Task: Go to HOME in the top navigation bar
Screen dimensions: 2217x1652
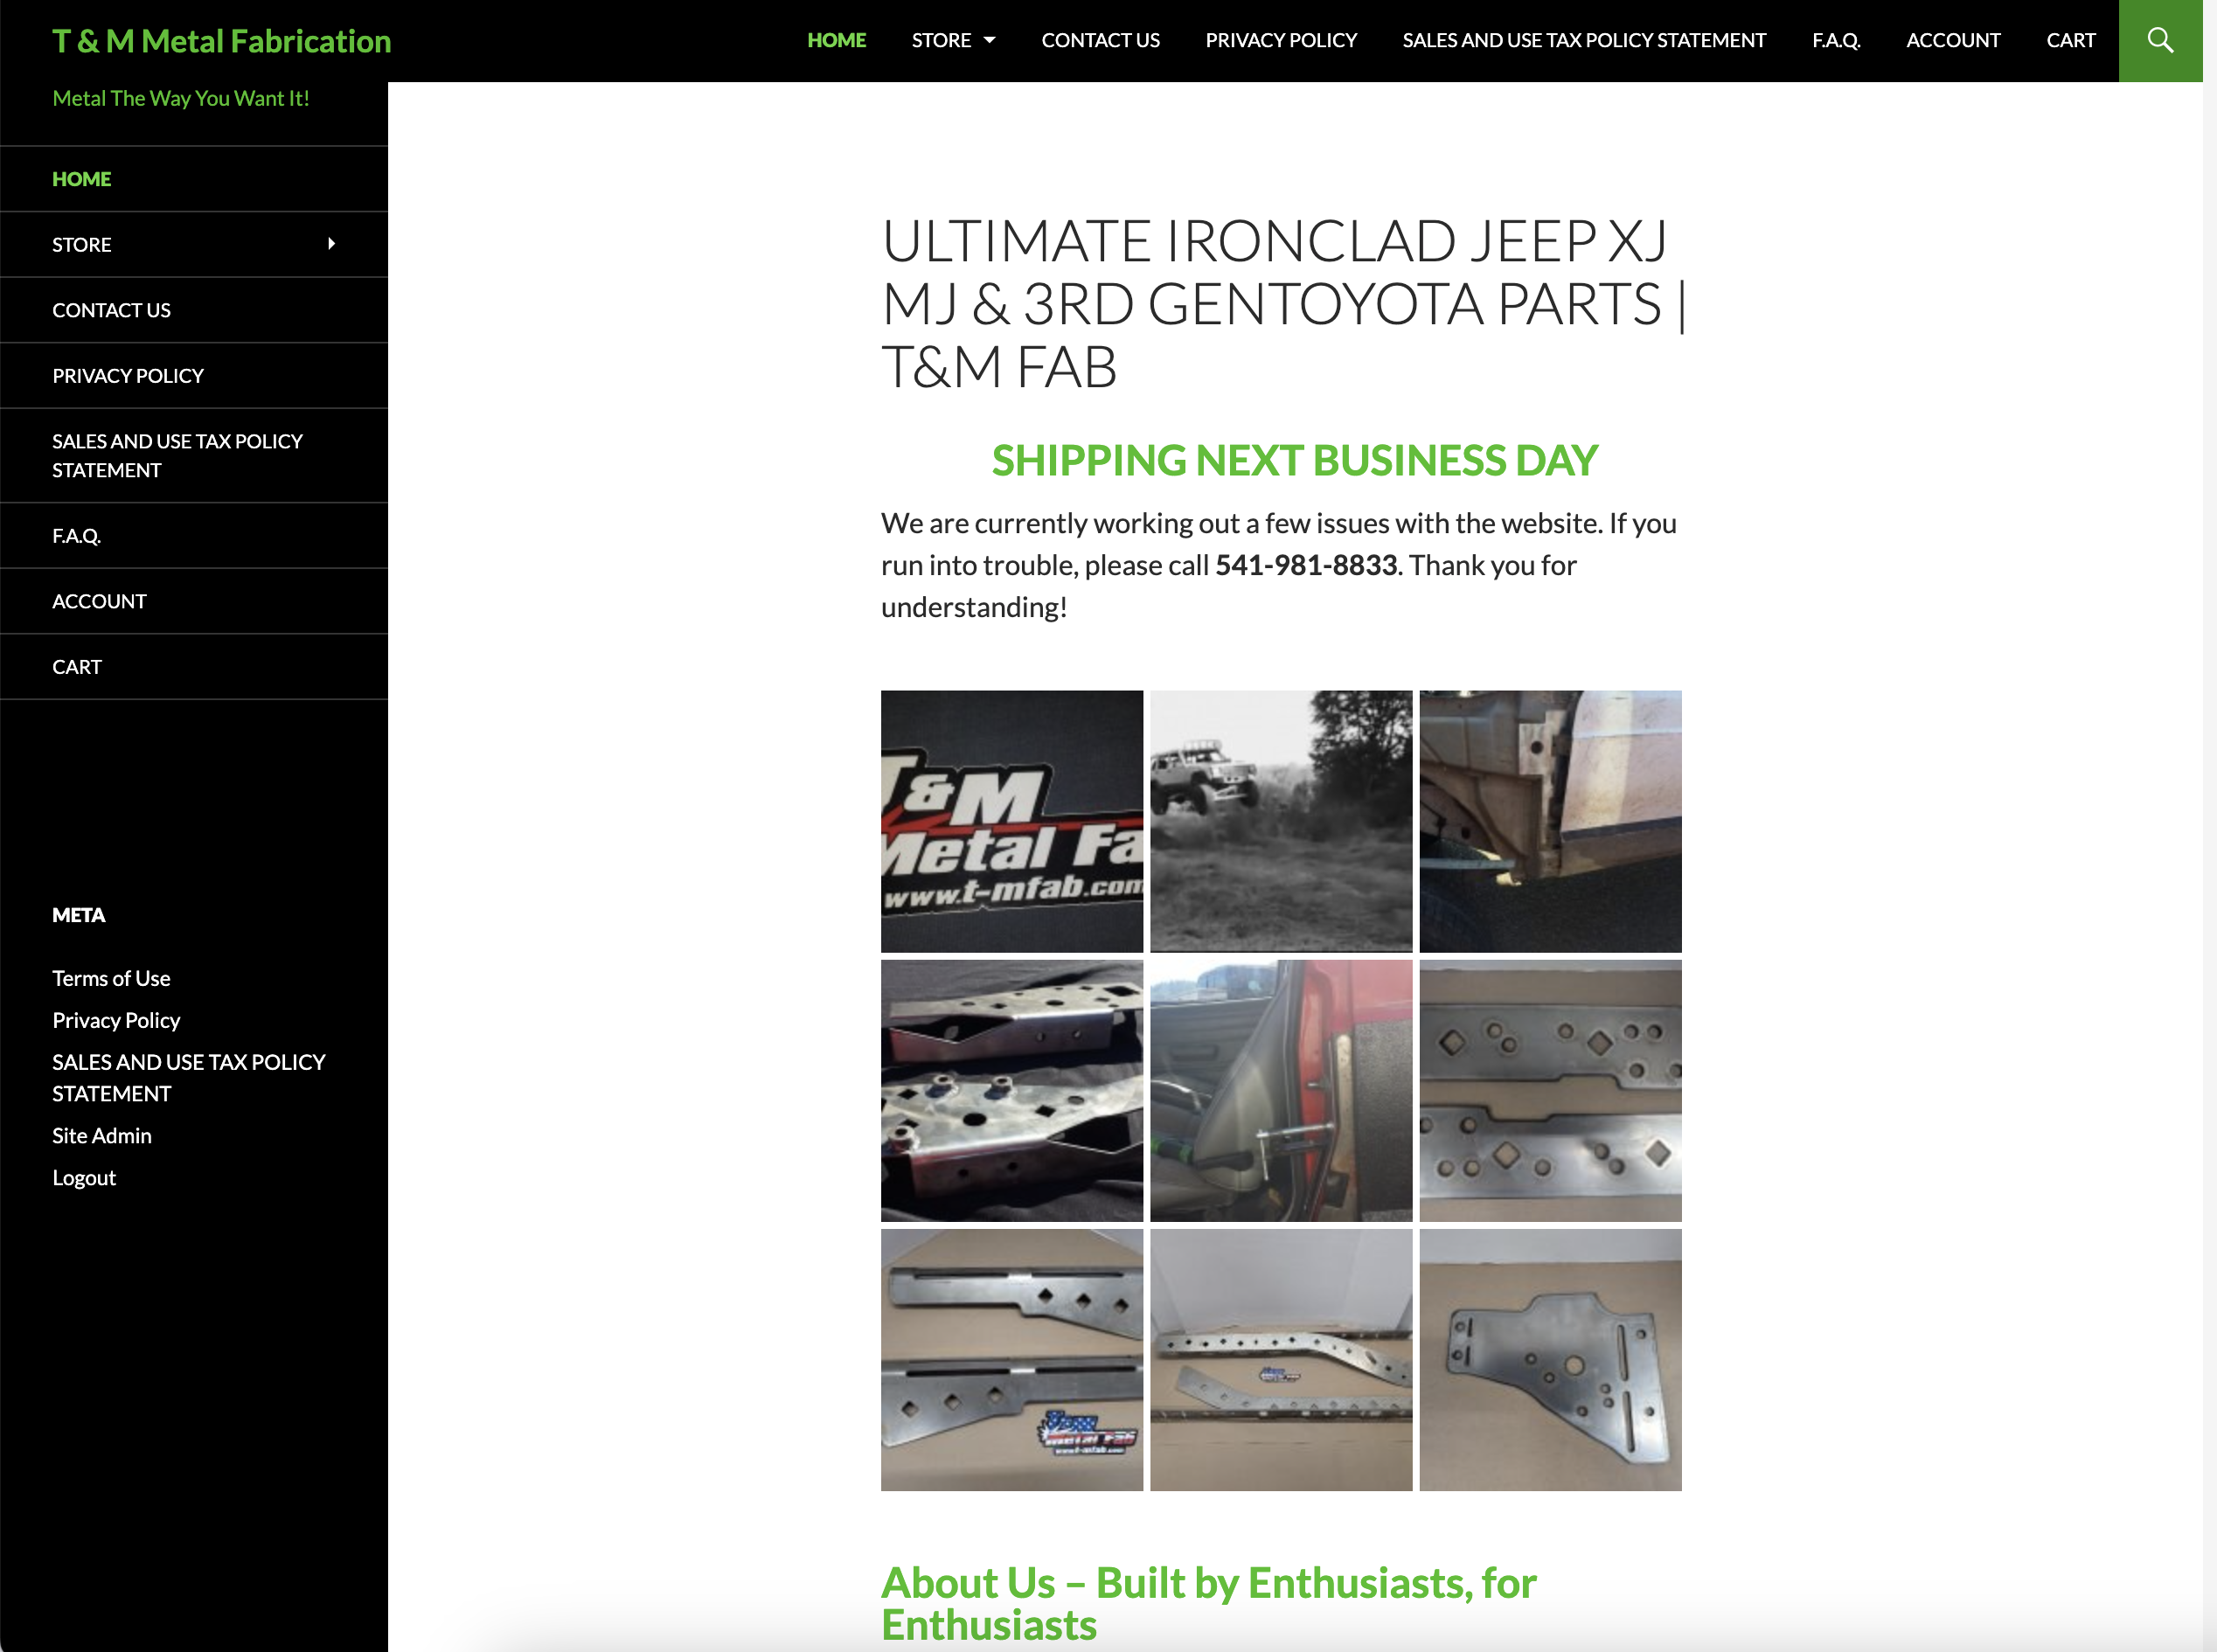Action: coord(836,40)
